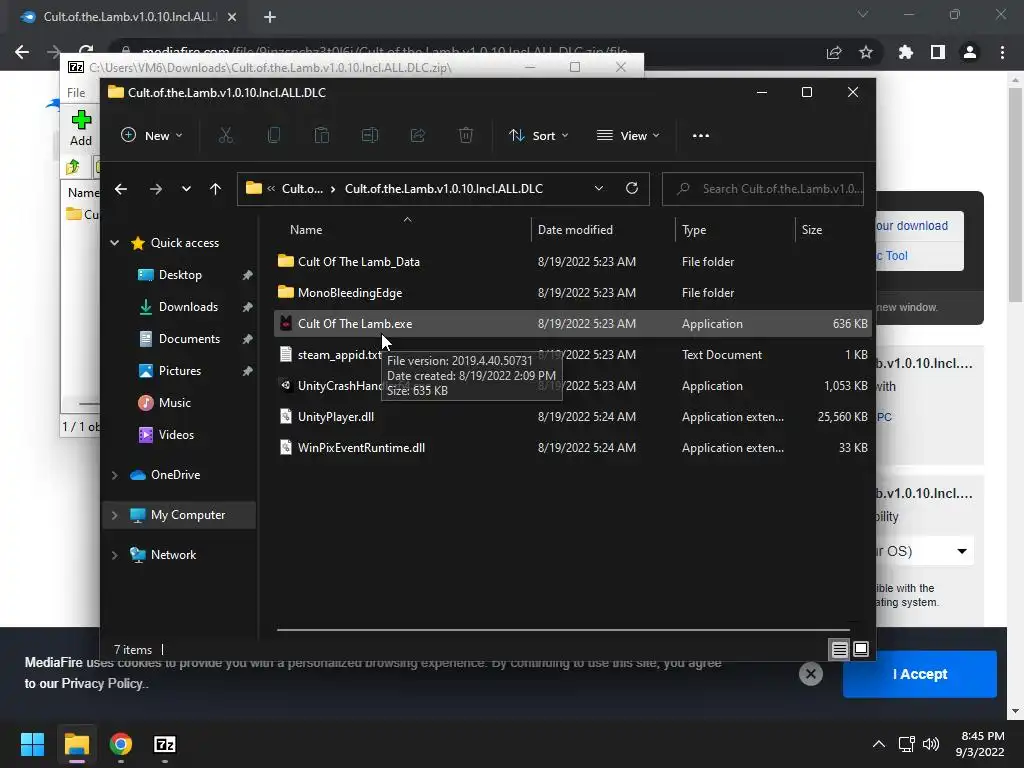Image resolution: width=1024 pixels, height=768 pixels.
Task: Show hidden system tray icons
Action: (879, 744)
